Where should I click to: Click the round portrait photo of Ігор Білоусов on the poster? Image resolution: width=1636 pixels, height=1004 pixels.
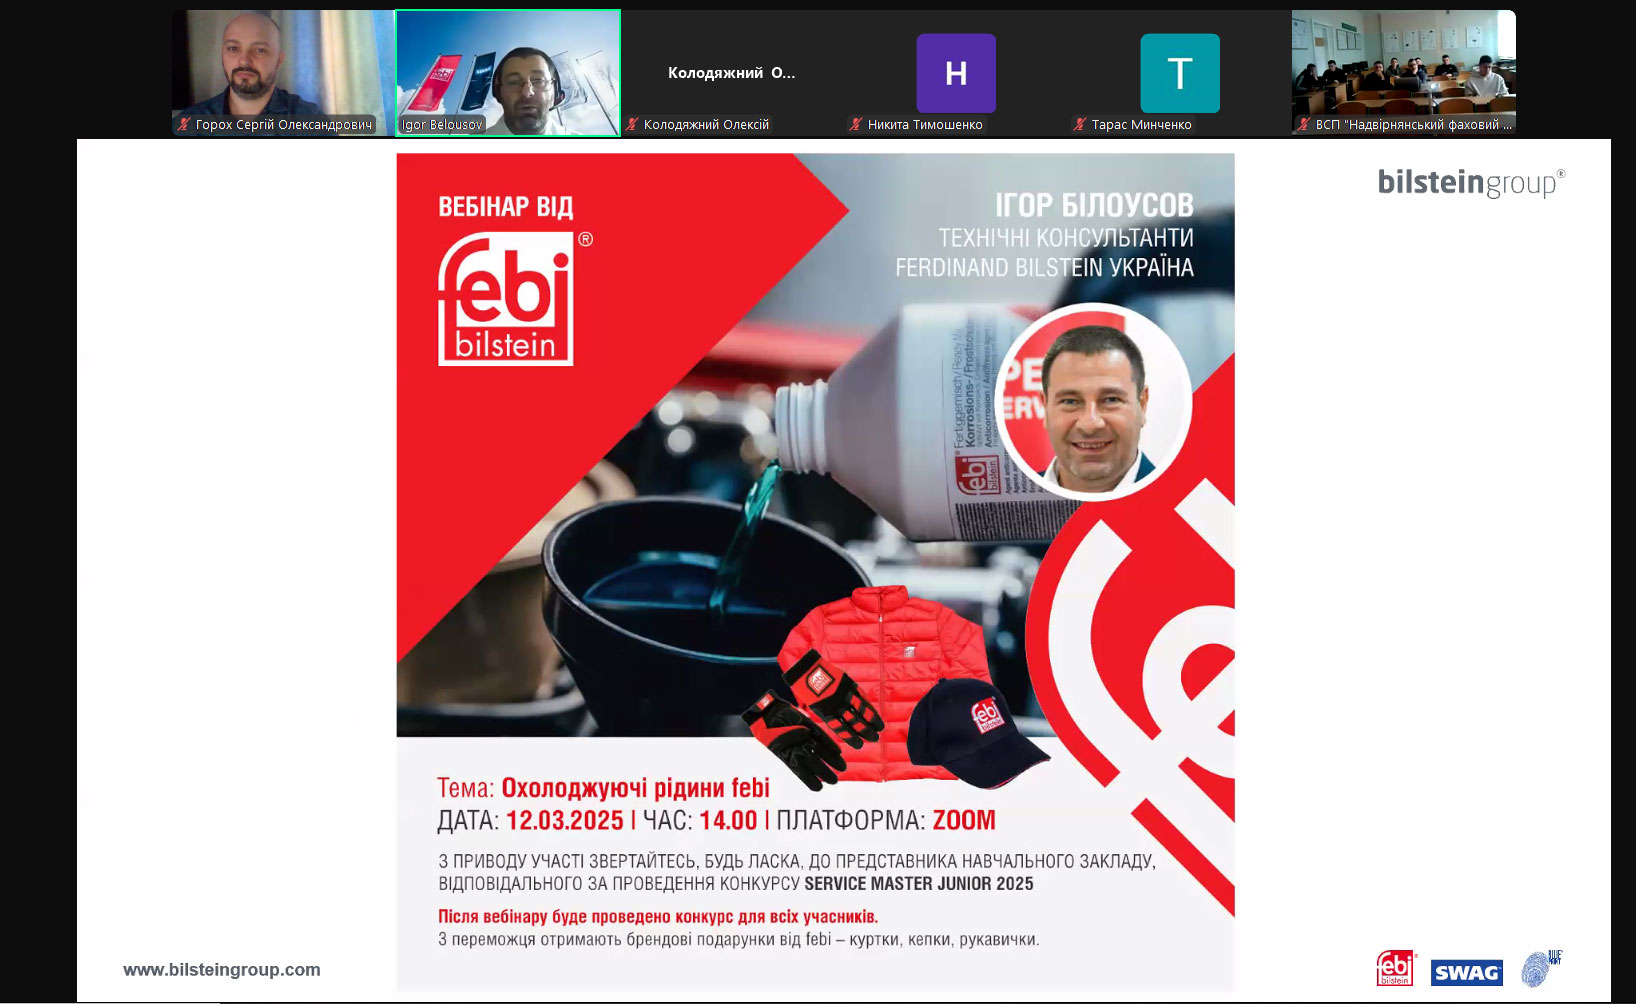tap(1093, 401)
